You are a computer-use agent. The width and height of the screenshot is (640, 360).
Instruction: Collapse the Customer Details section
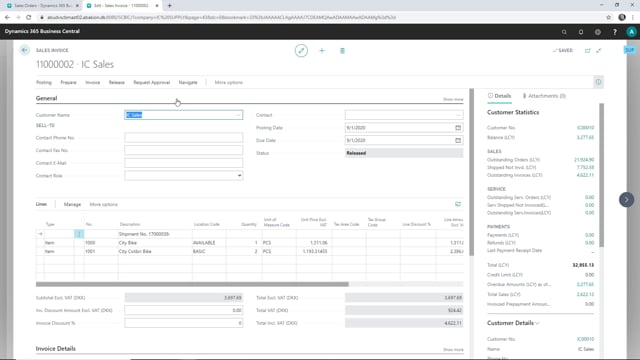(513, 323)
